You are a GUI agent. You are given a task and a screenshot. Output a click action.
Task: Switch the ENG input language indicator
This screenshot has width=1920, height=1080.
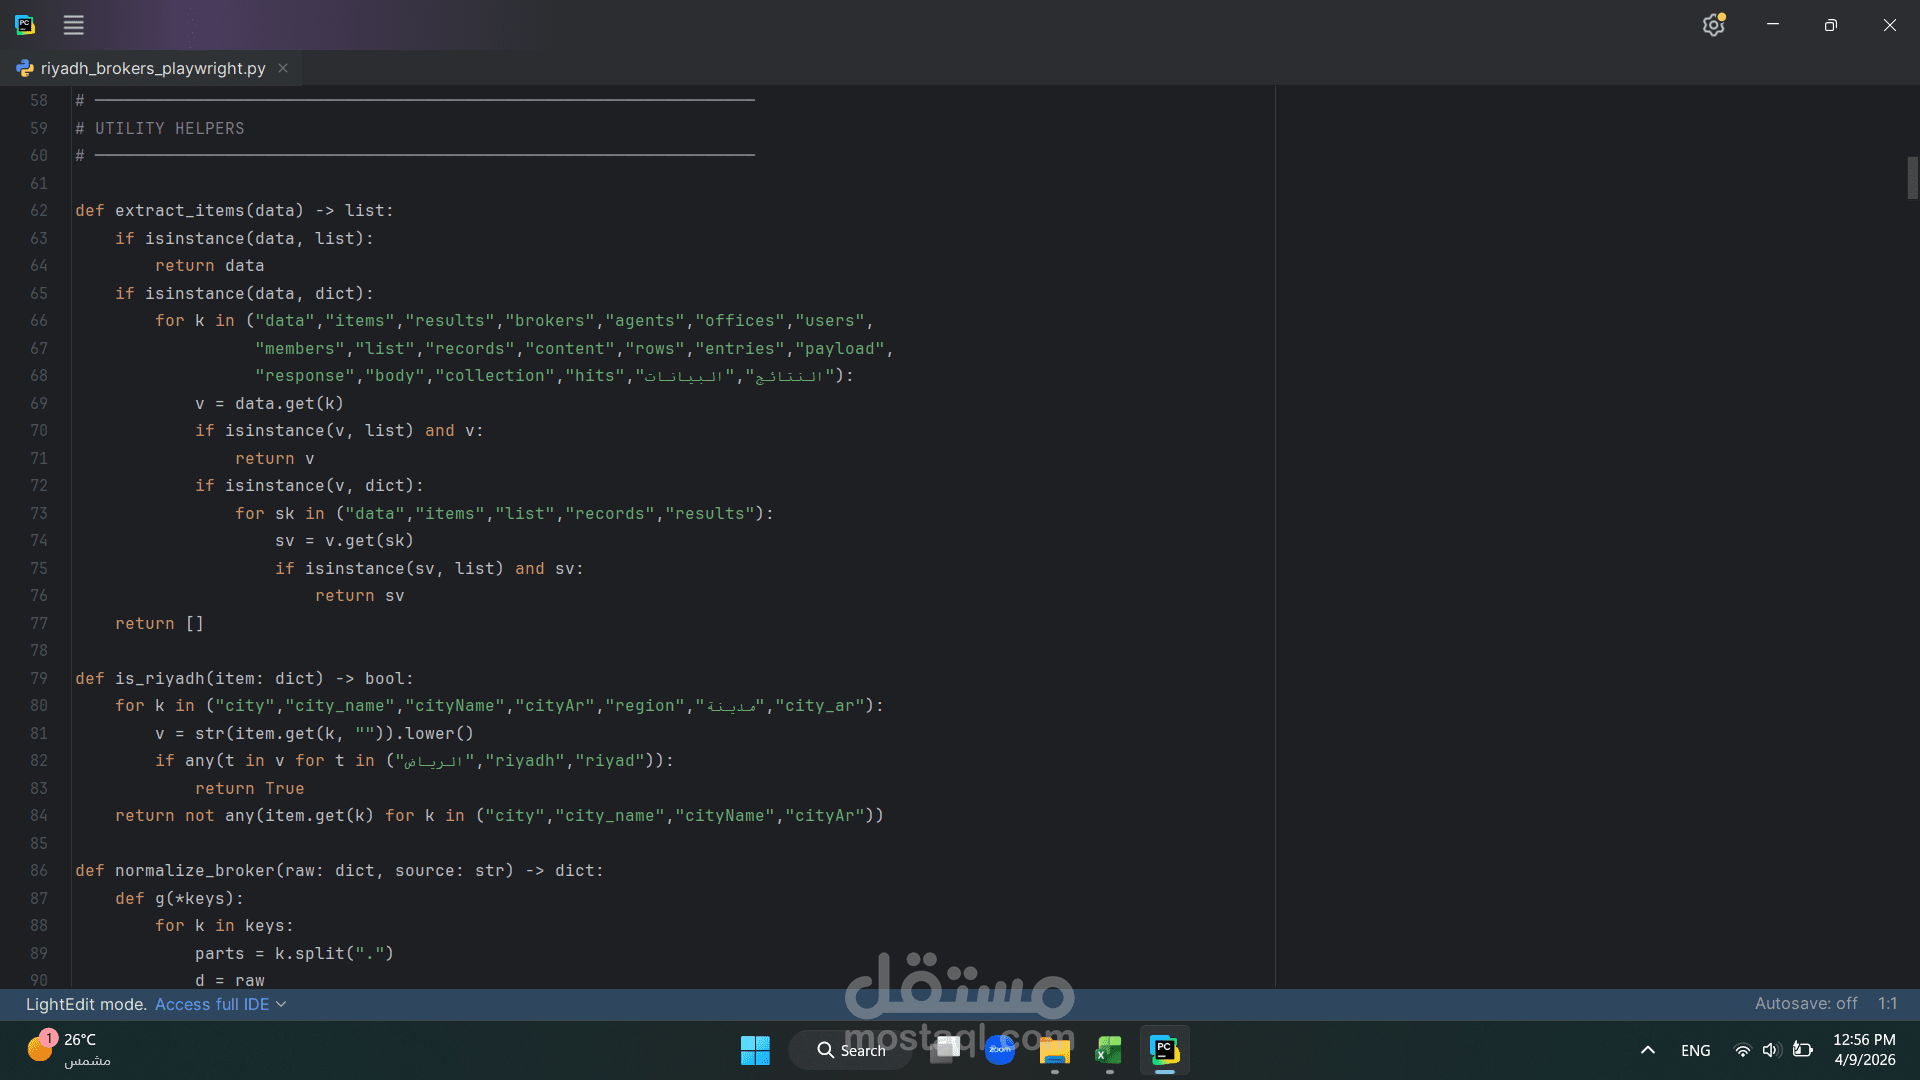point(1695,1050)
